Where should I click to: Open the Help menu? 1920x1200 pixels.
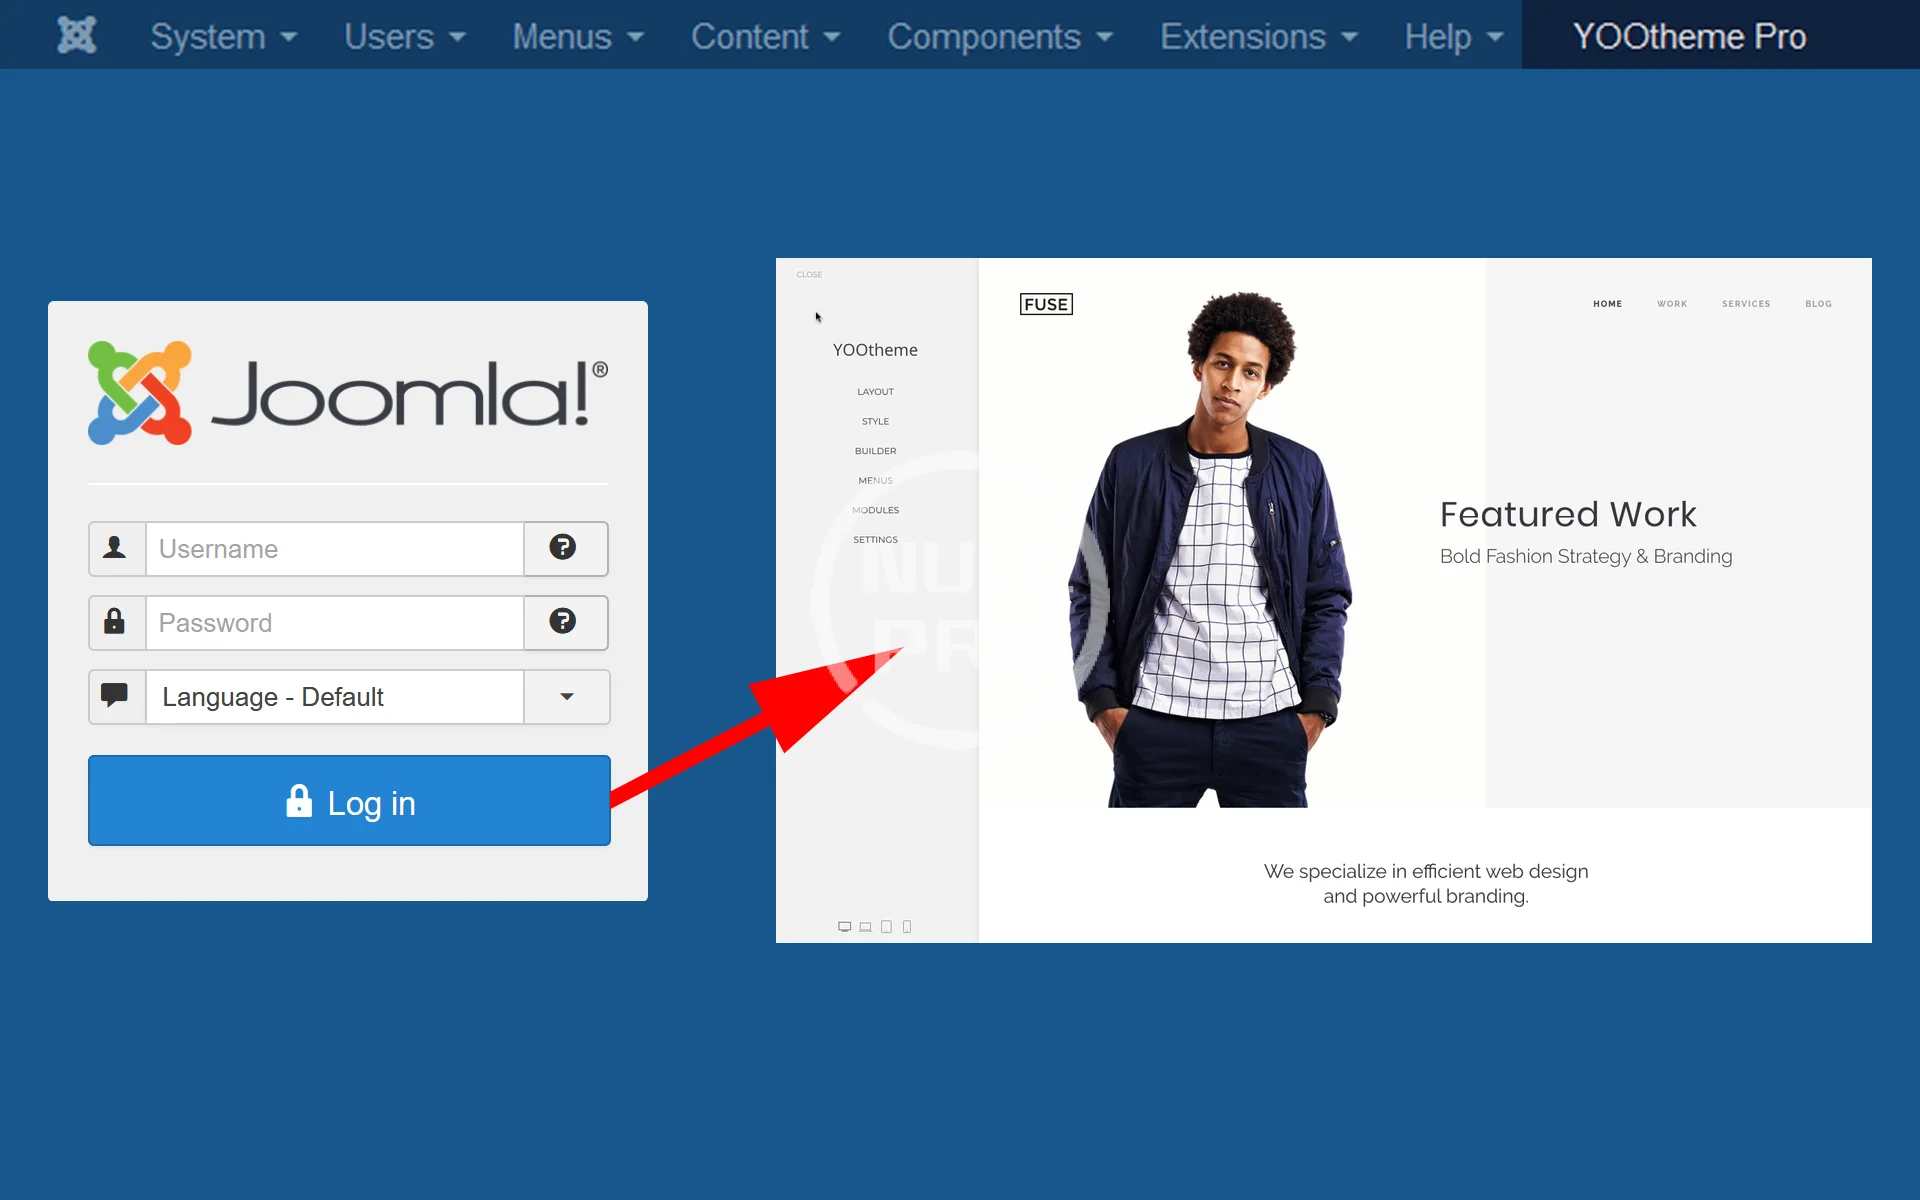tap(1454, 36)
